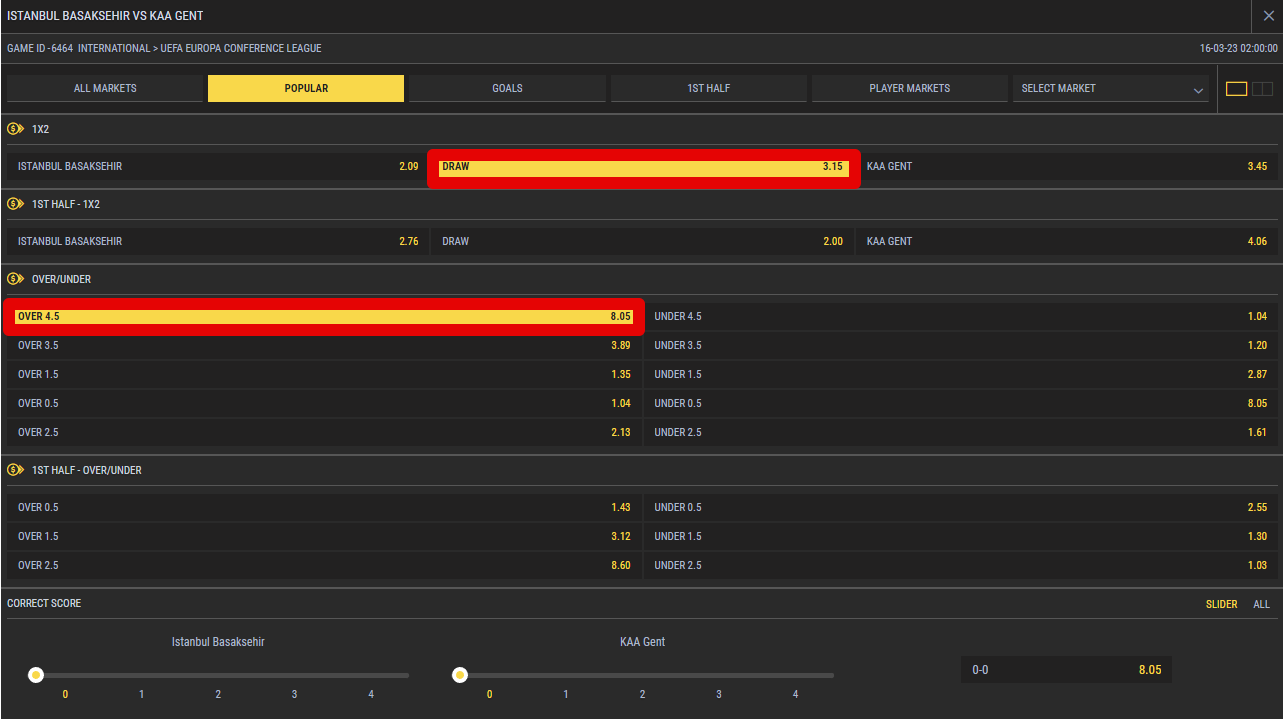Select OVER 1.5 at 1.35 in full-match Over/Under
Image resolution: width=1283 pixels, height=719 pixels.
click(324, 374)
